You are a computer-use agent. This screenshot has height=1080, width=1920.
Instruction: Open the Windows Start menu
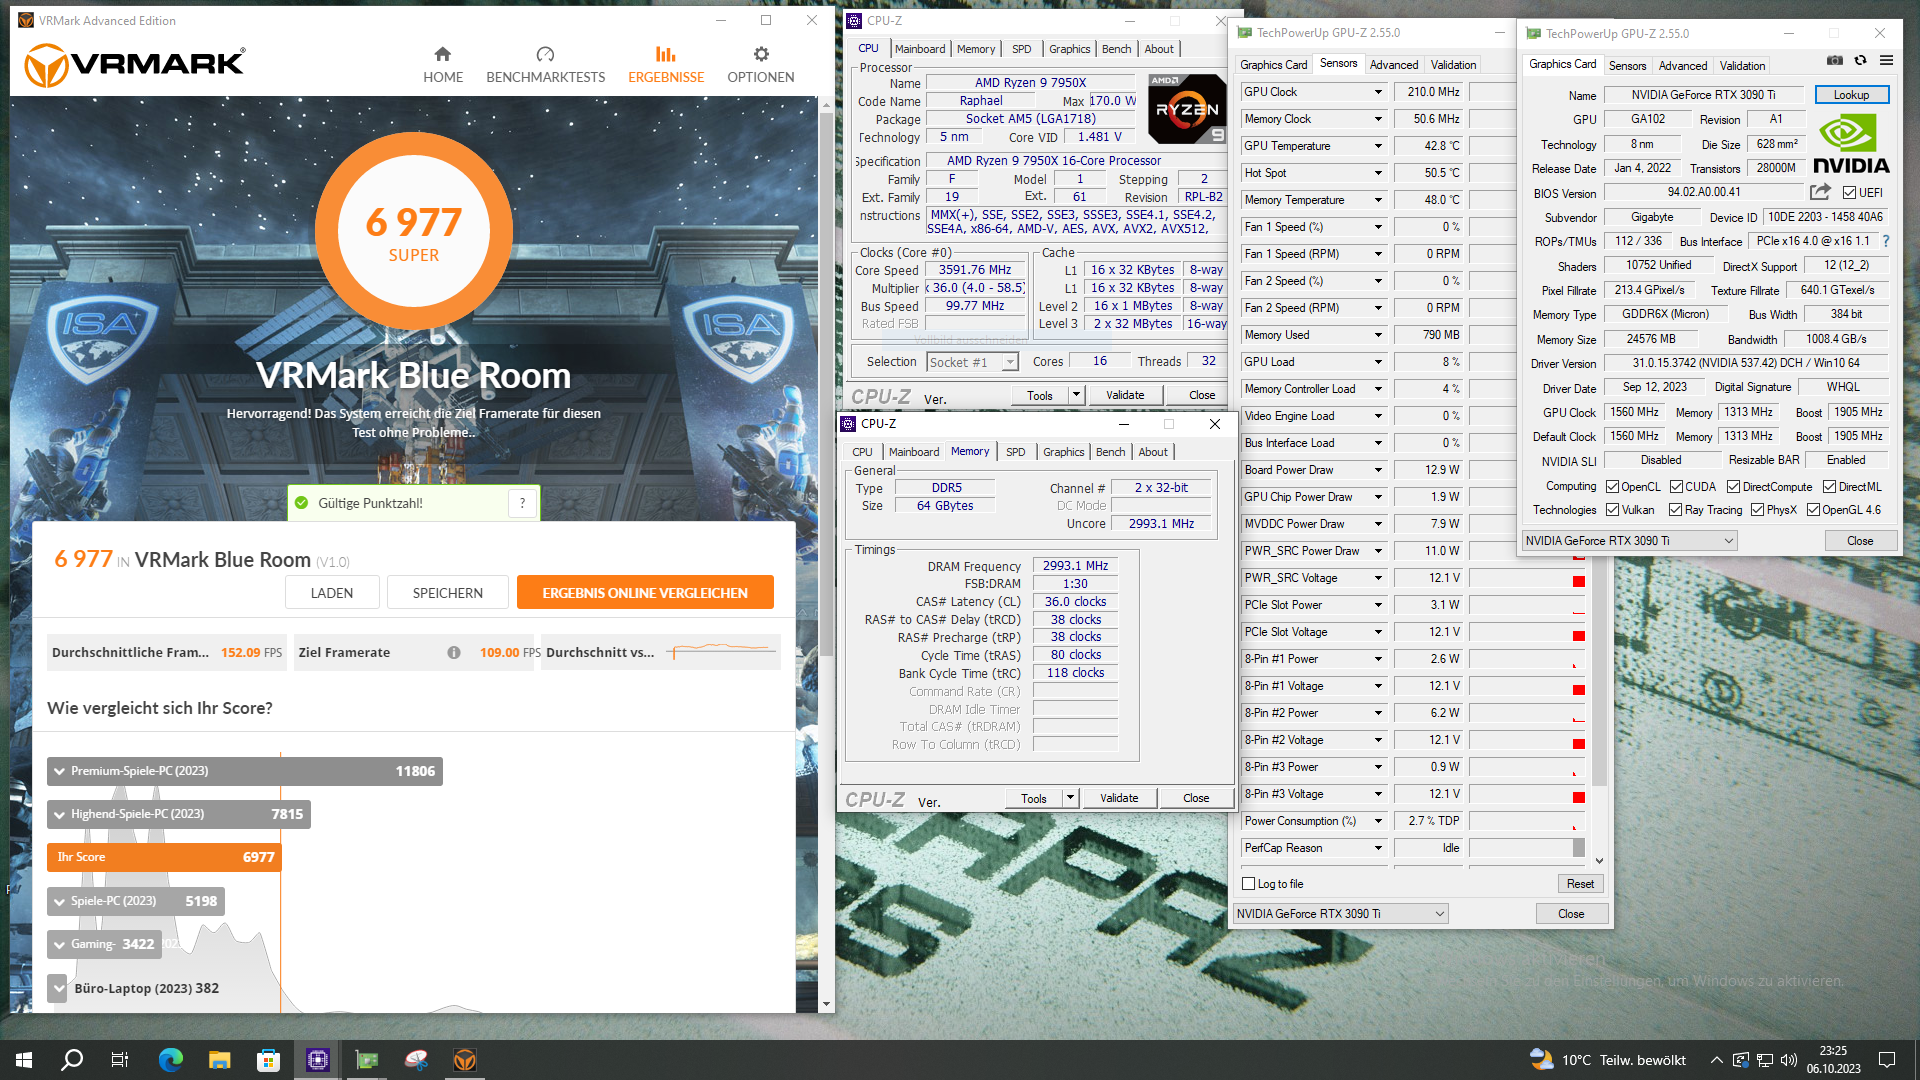point(24,1060)
